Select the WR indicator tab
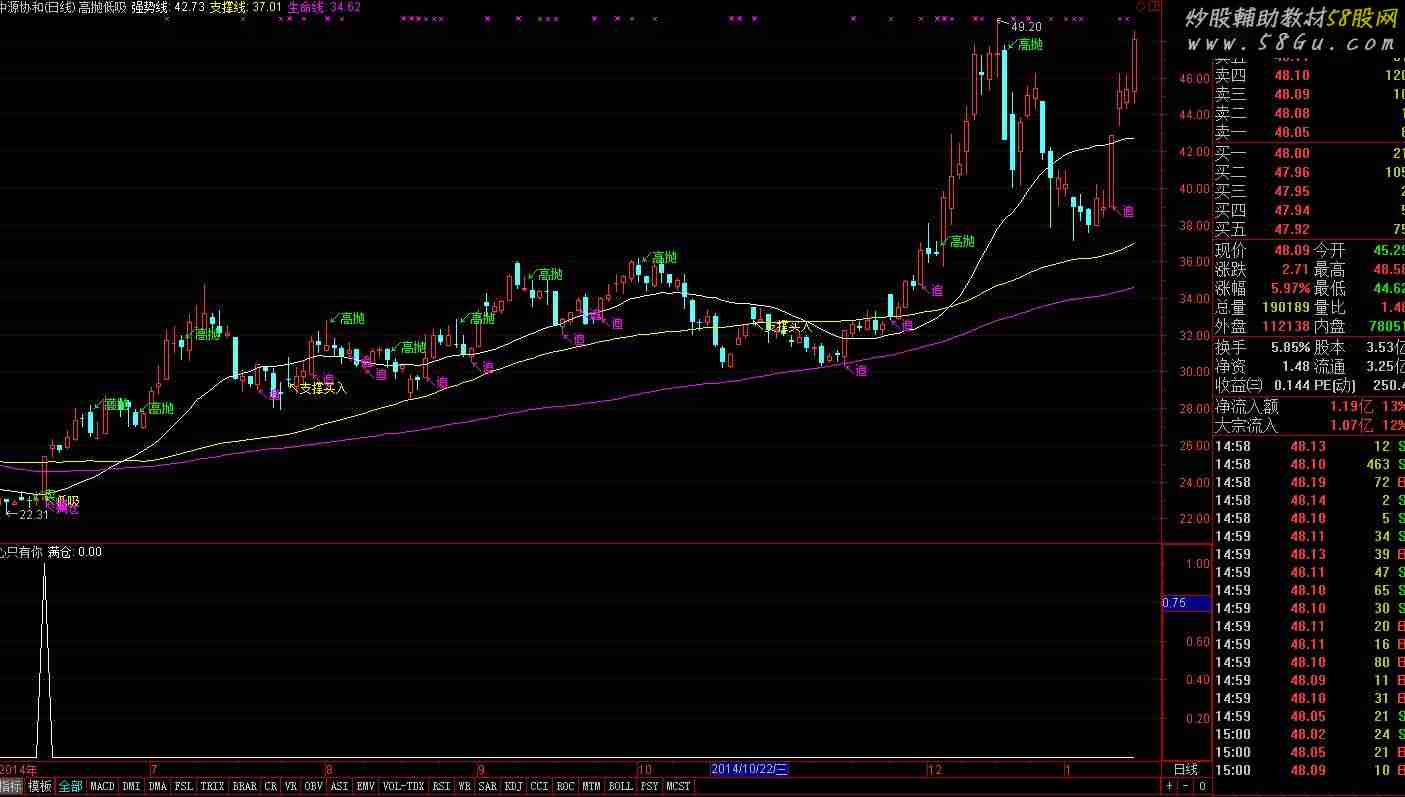Viewport: 1405px width, 797px height. click(464, 787)
